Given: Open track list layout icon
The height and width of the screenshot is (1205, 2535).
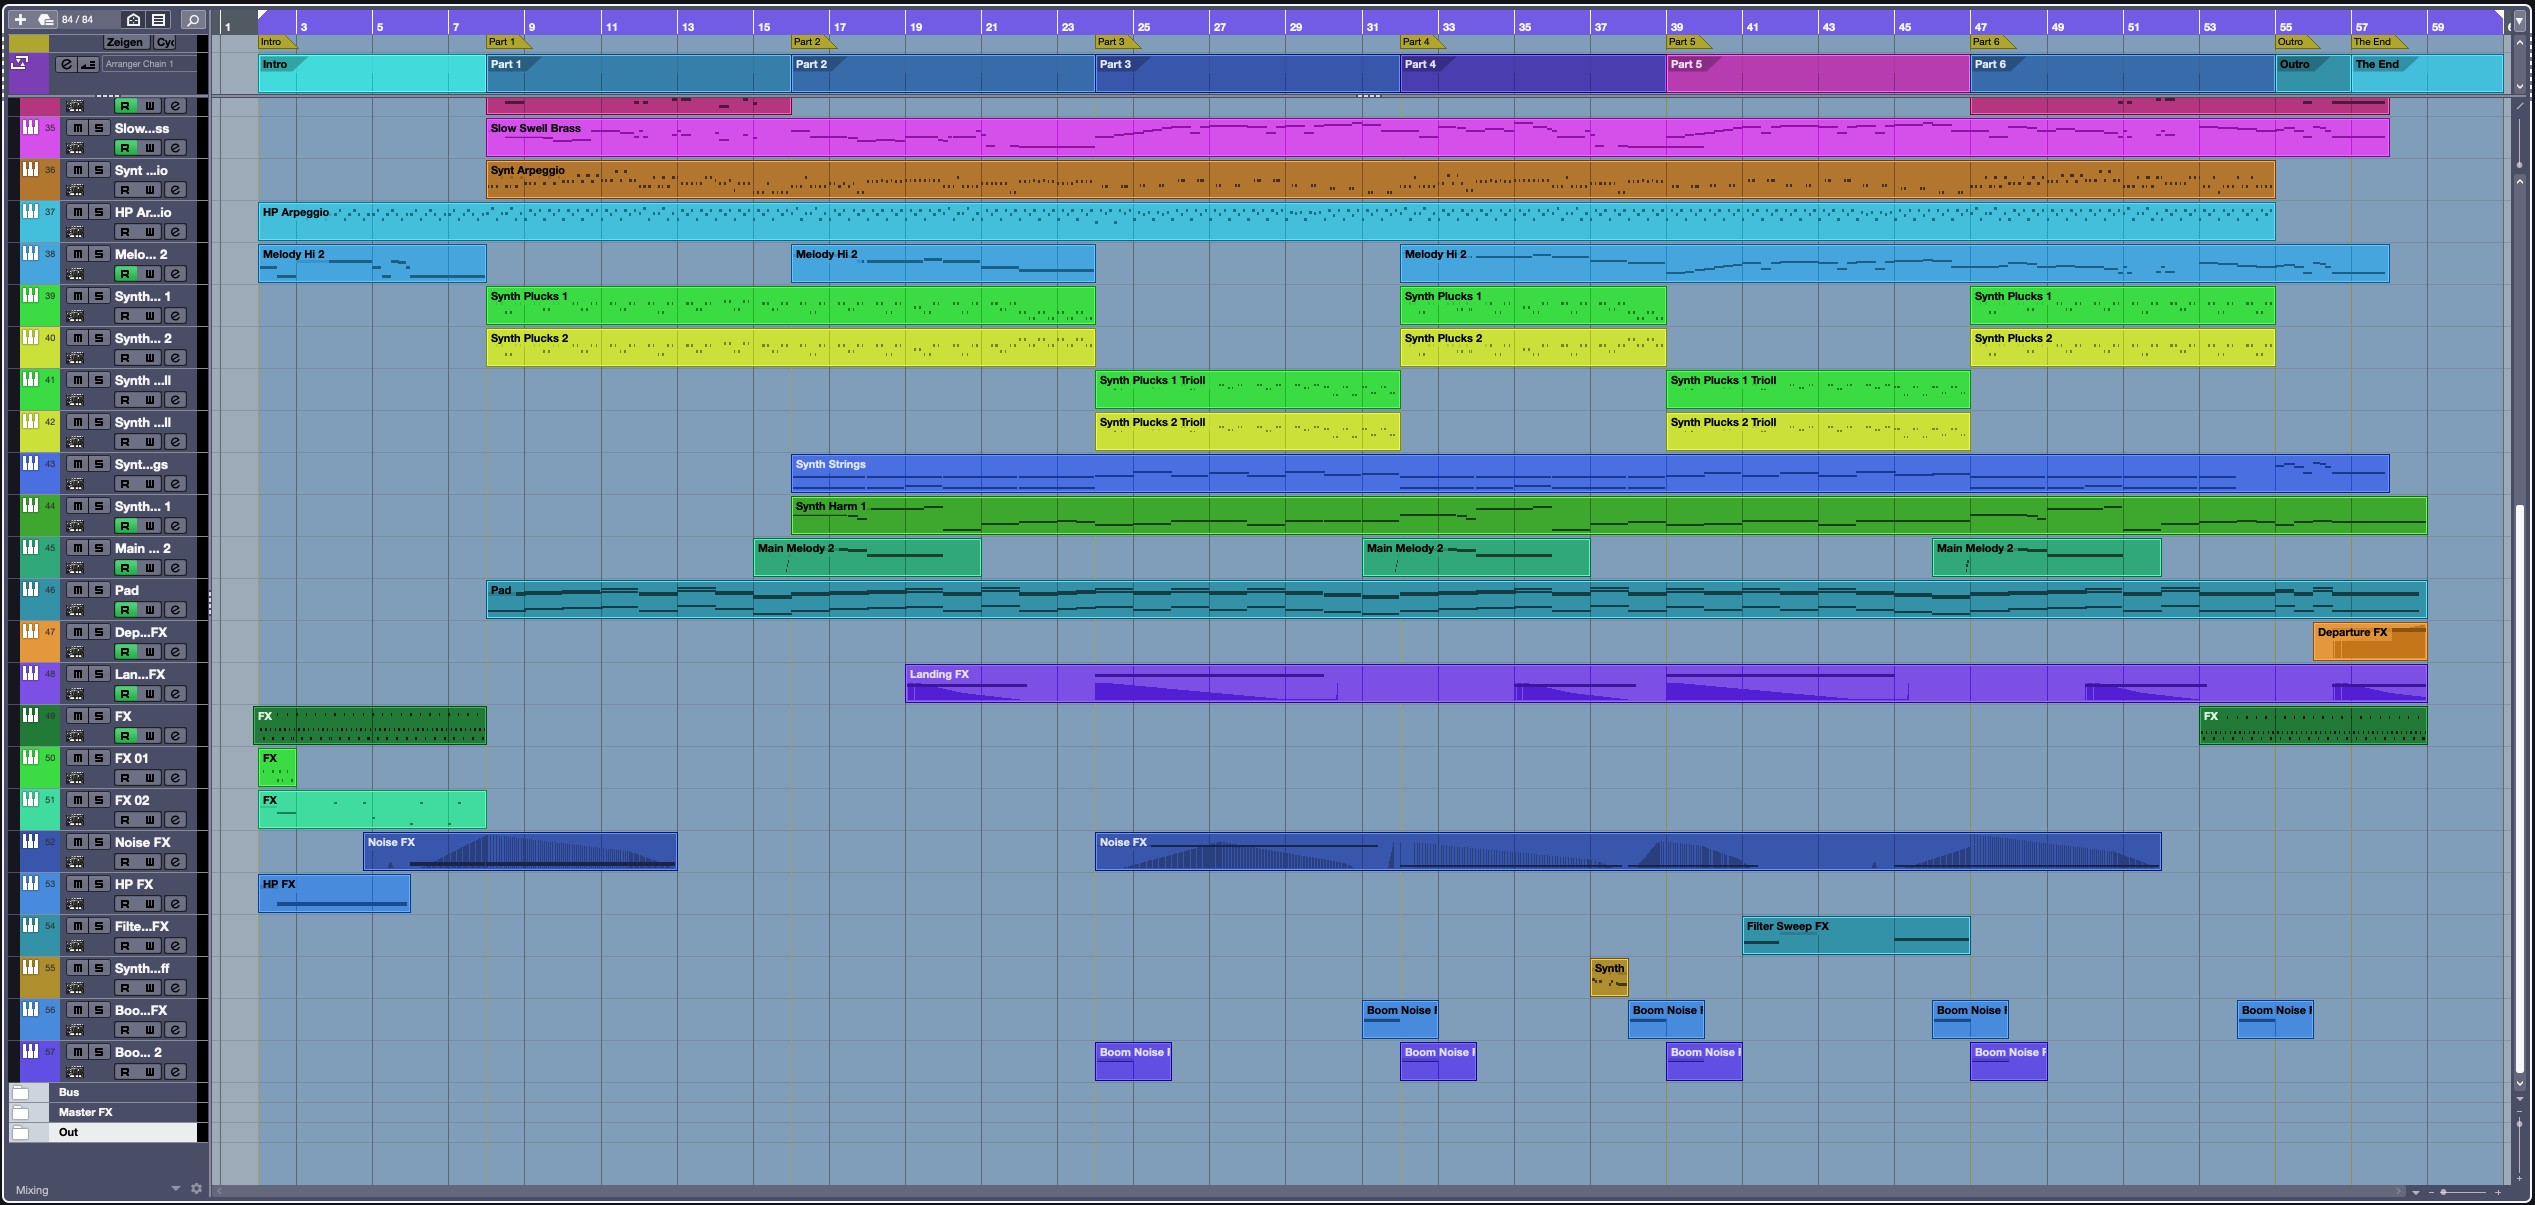Looking at the screenshot, I should coord(158,19).
